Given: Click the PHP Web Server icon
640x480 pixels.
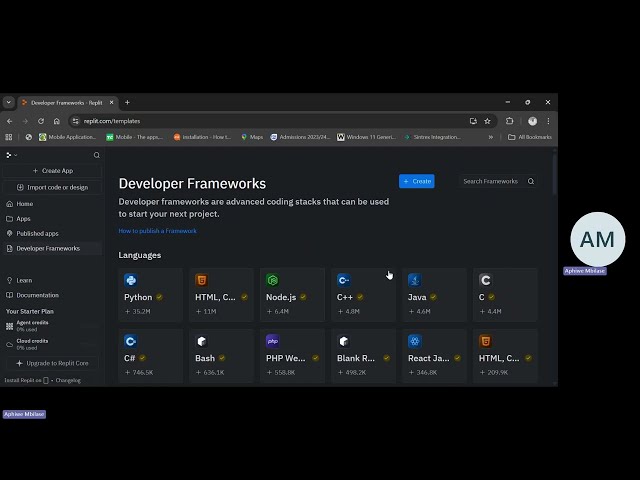Looking at the screenshot, I should (x=272, y=341).
